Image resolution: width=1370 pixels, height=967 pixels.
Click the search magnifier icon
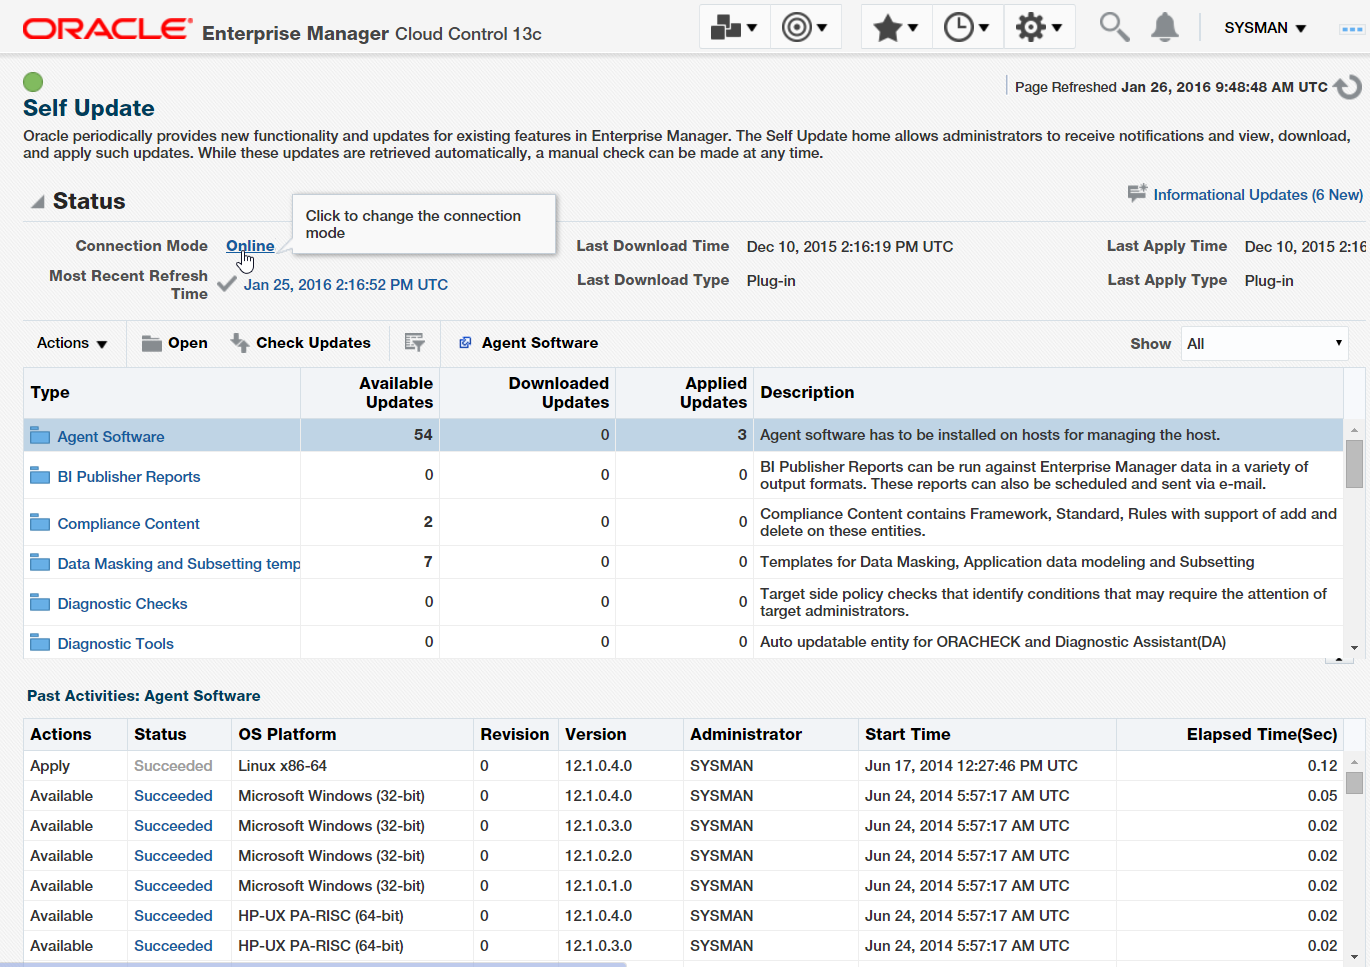pos(1114,27)
